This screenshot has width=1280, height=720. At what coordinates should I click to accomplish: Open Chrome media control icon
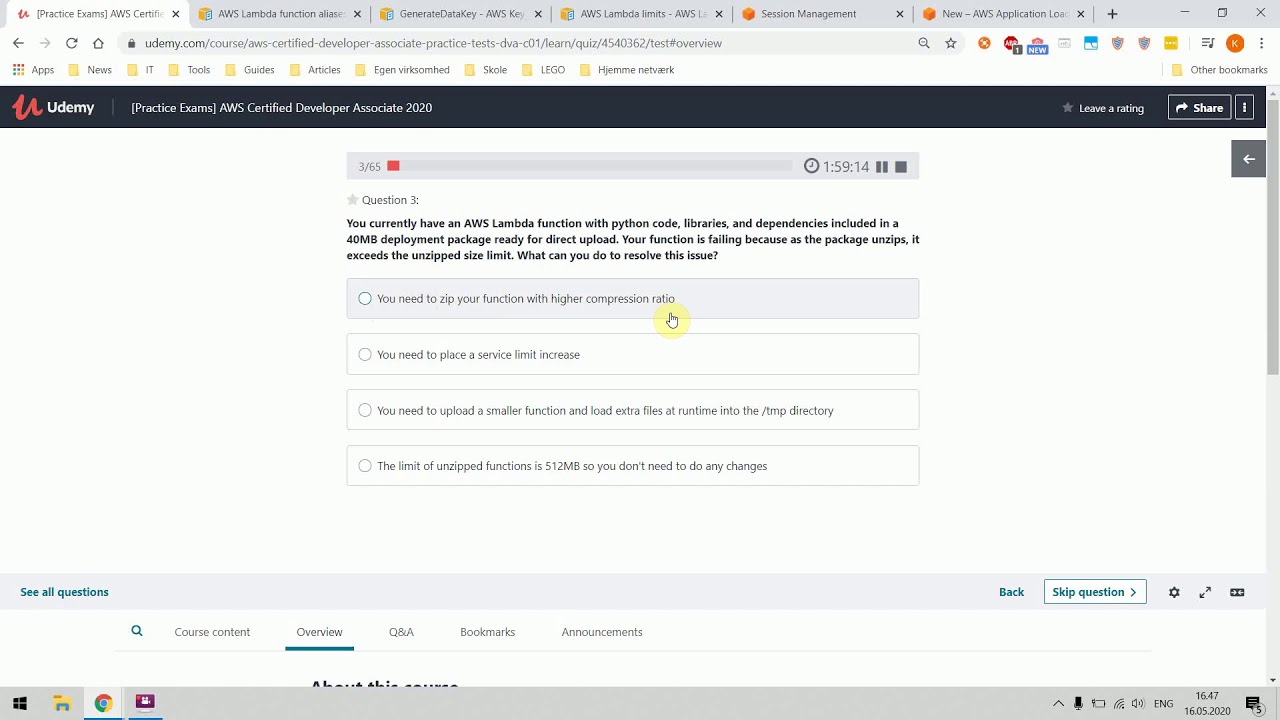point(1208,43)
